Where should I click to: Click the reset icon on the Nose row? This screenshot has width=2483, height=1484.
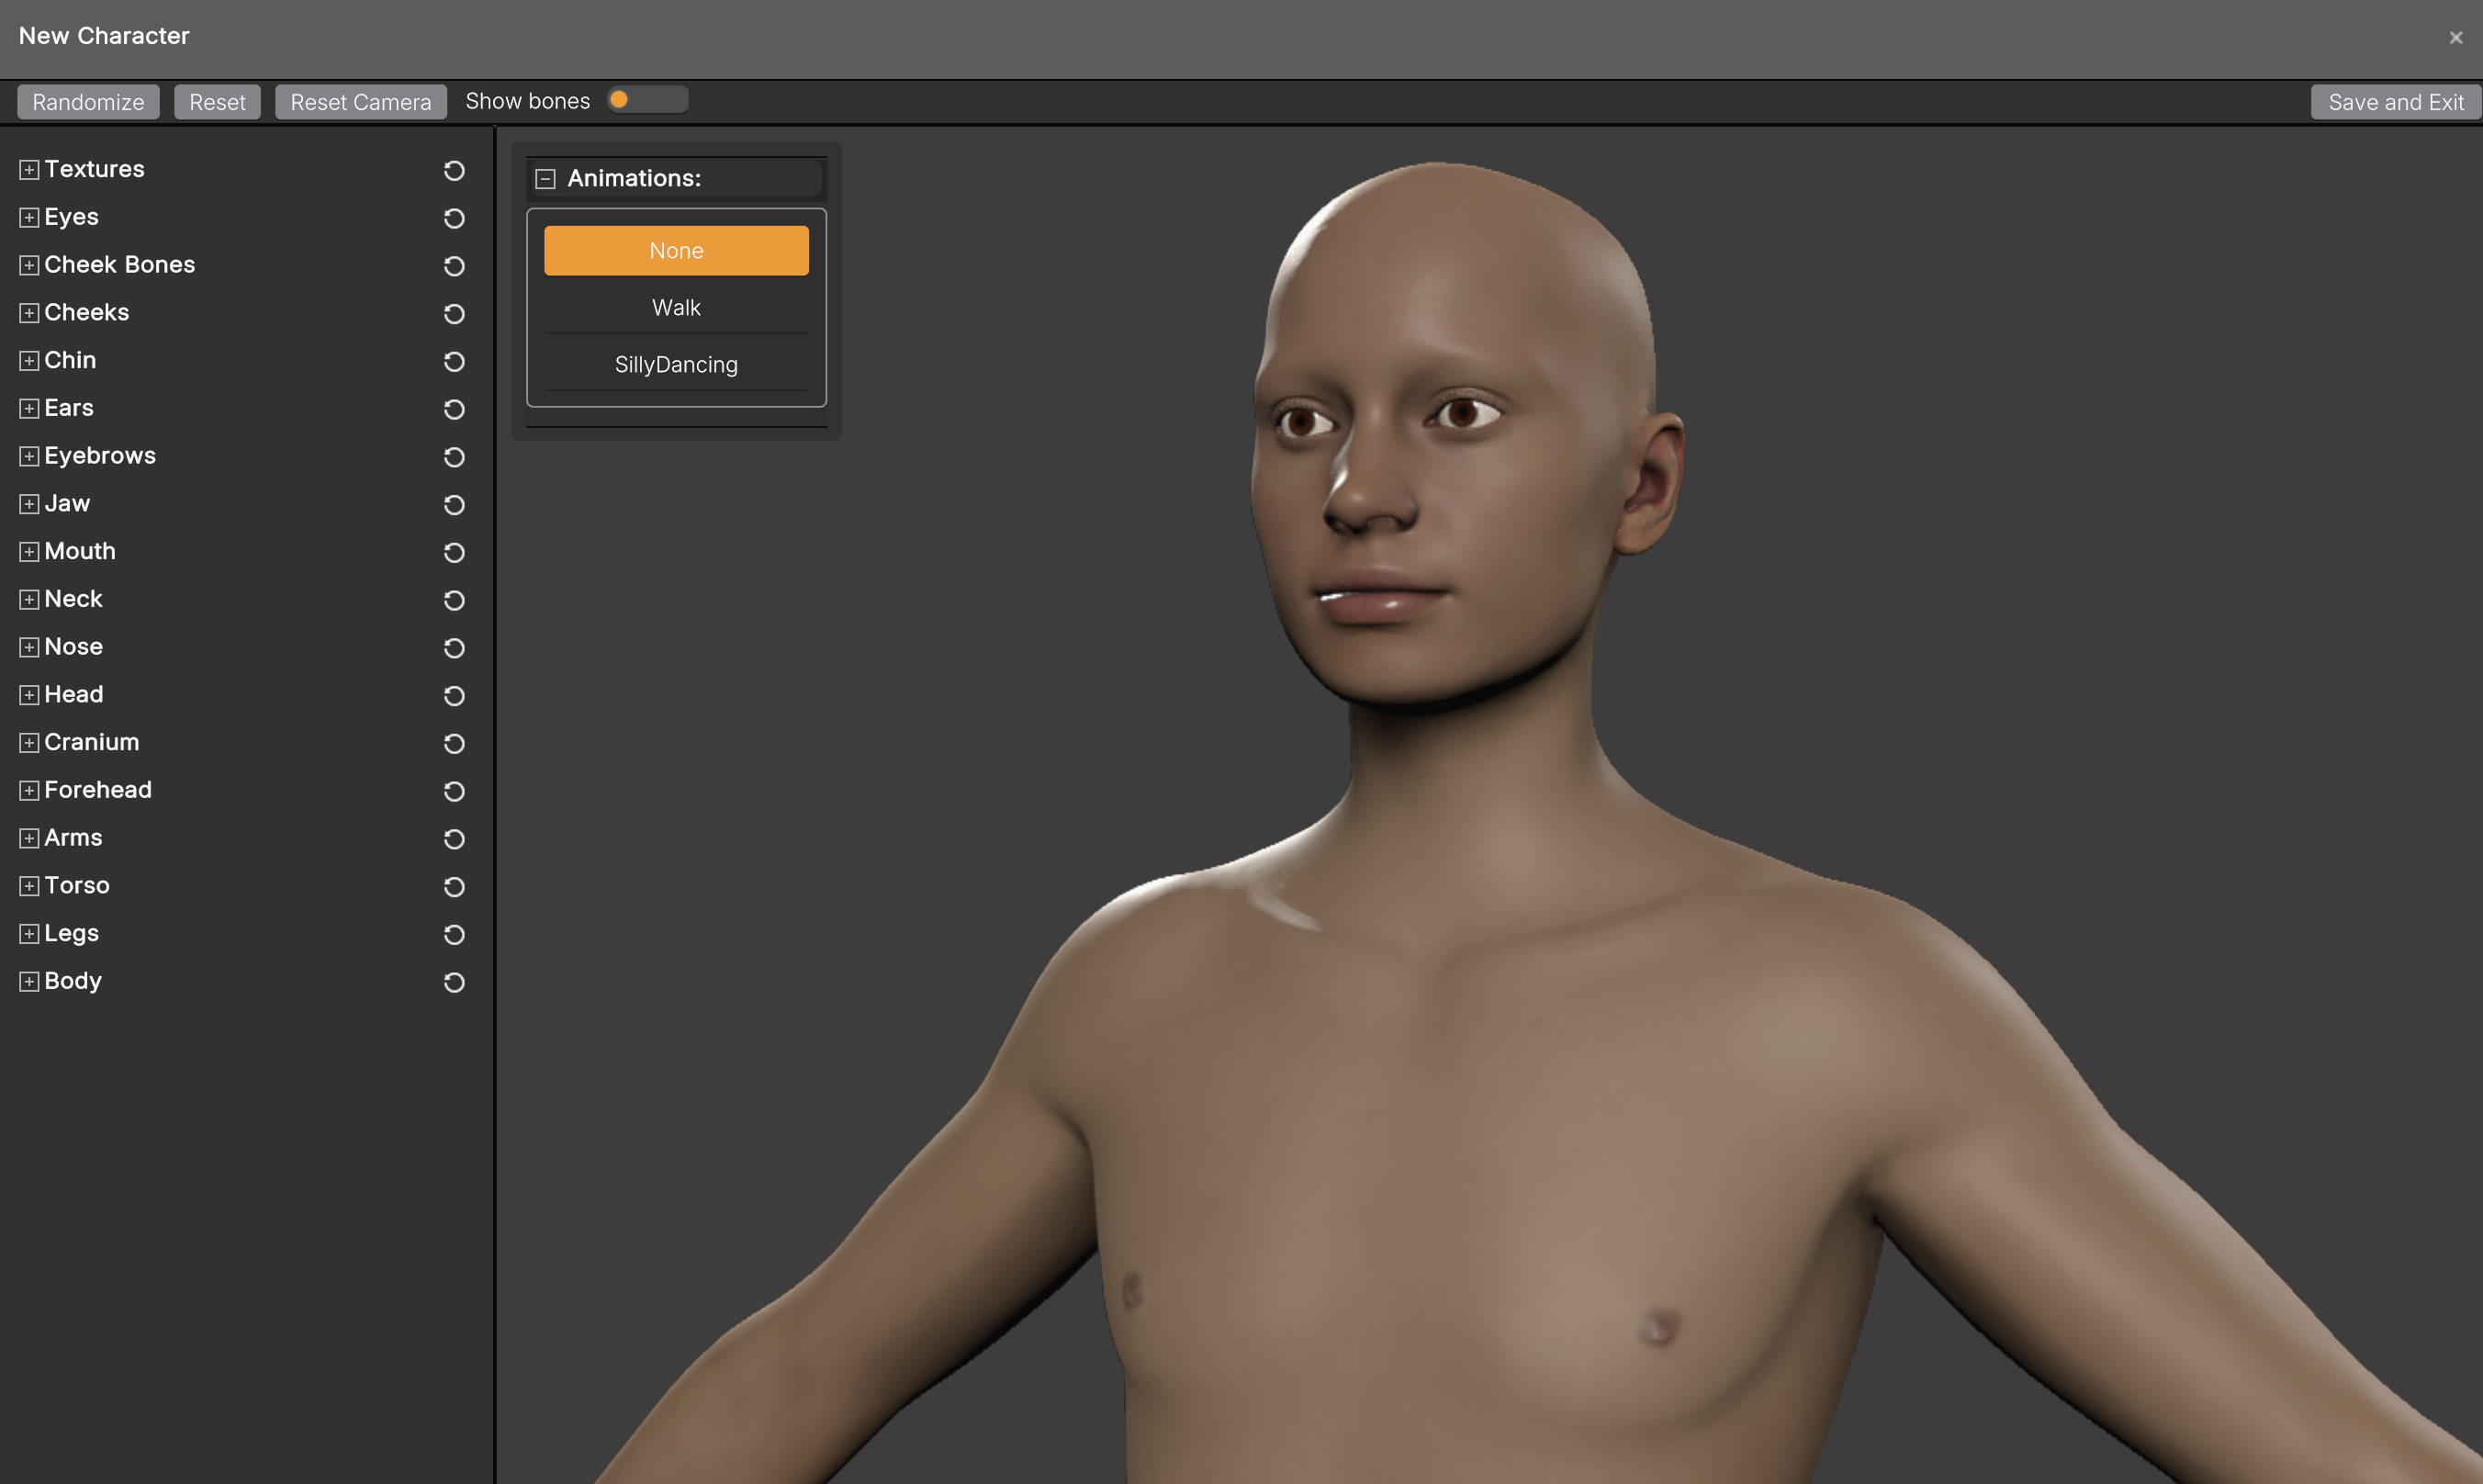coord(454,648)
